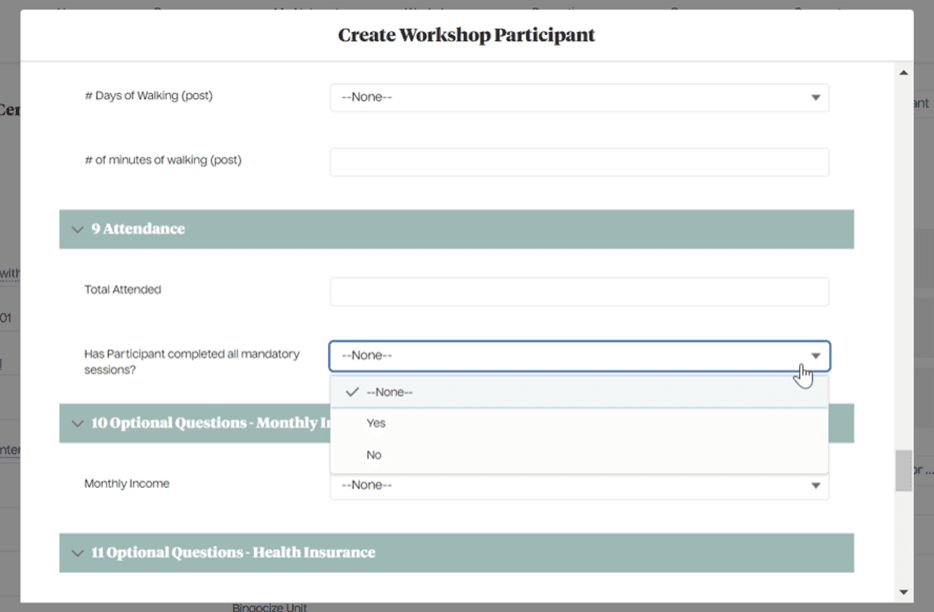Select 'Yes' for mandatory sessions completed
Viewport: 934px width, 612px height.
click(x=376, y=423)
